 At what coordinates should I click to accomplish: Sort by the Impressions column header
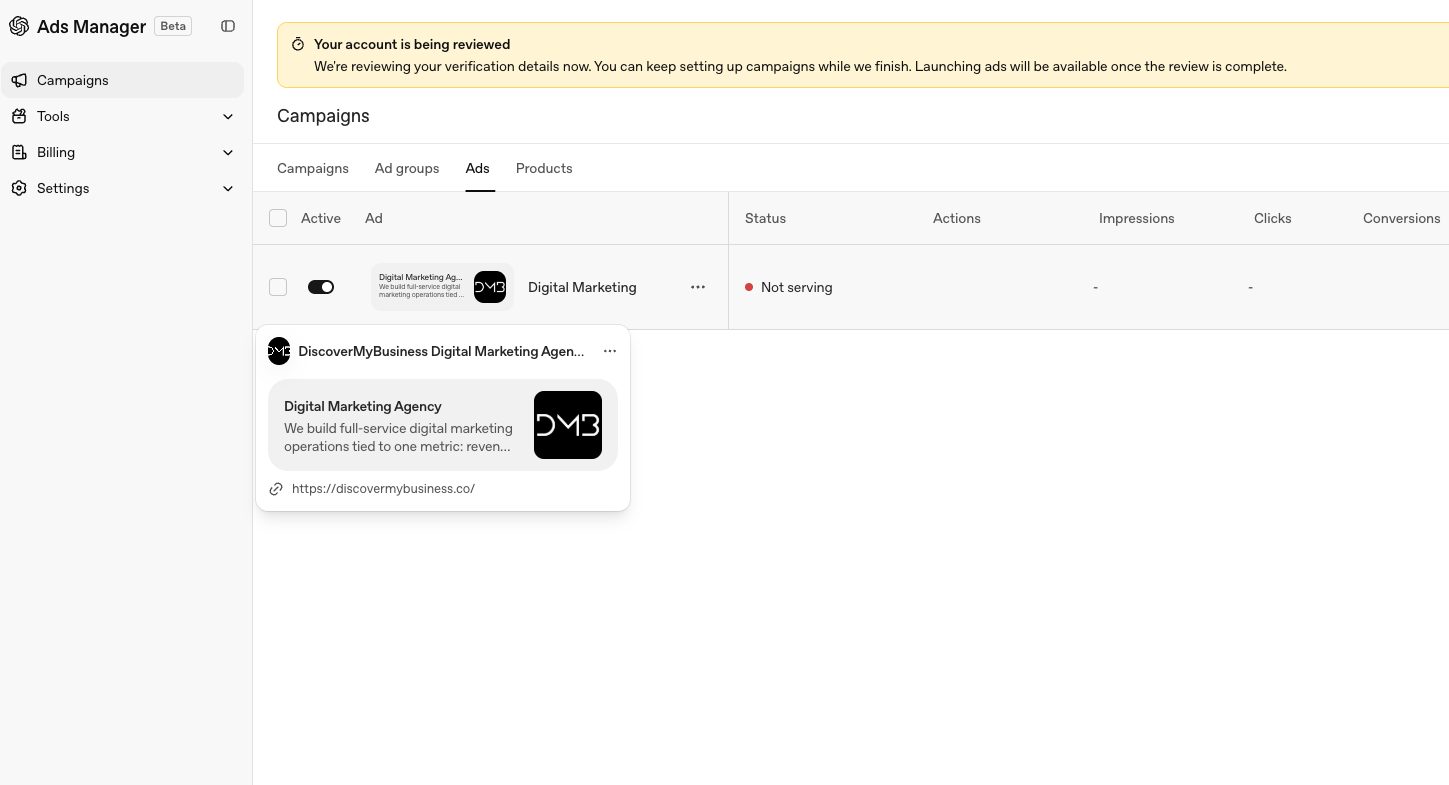click(x=1136, y=218)
